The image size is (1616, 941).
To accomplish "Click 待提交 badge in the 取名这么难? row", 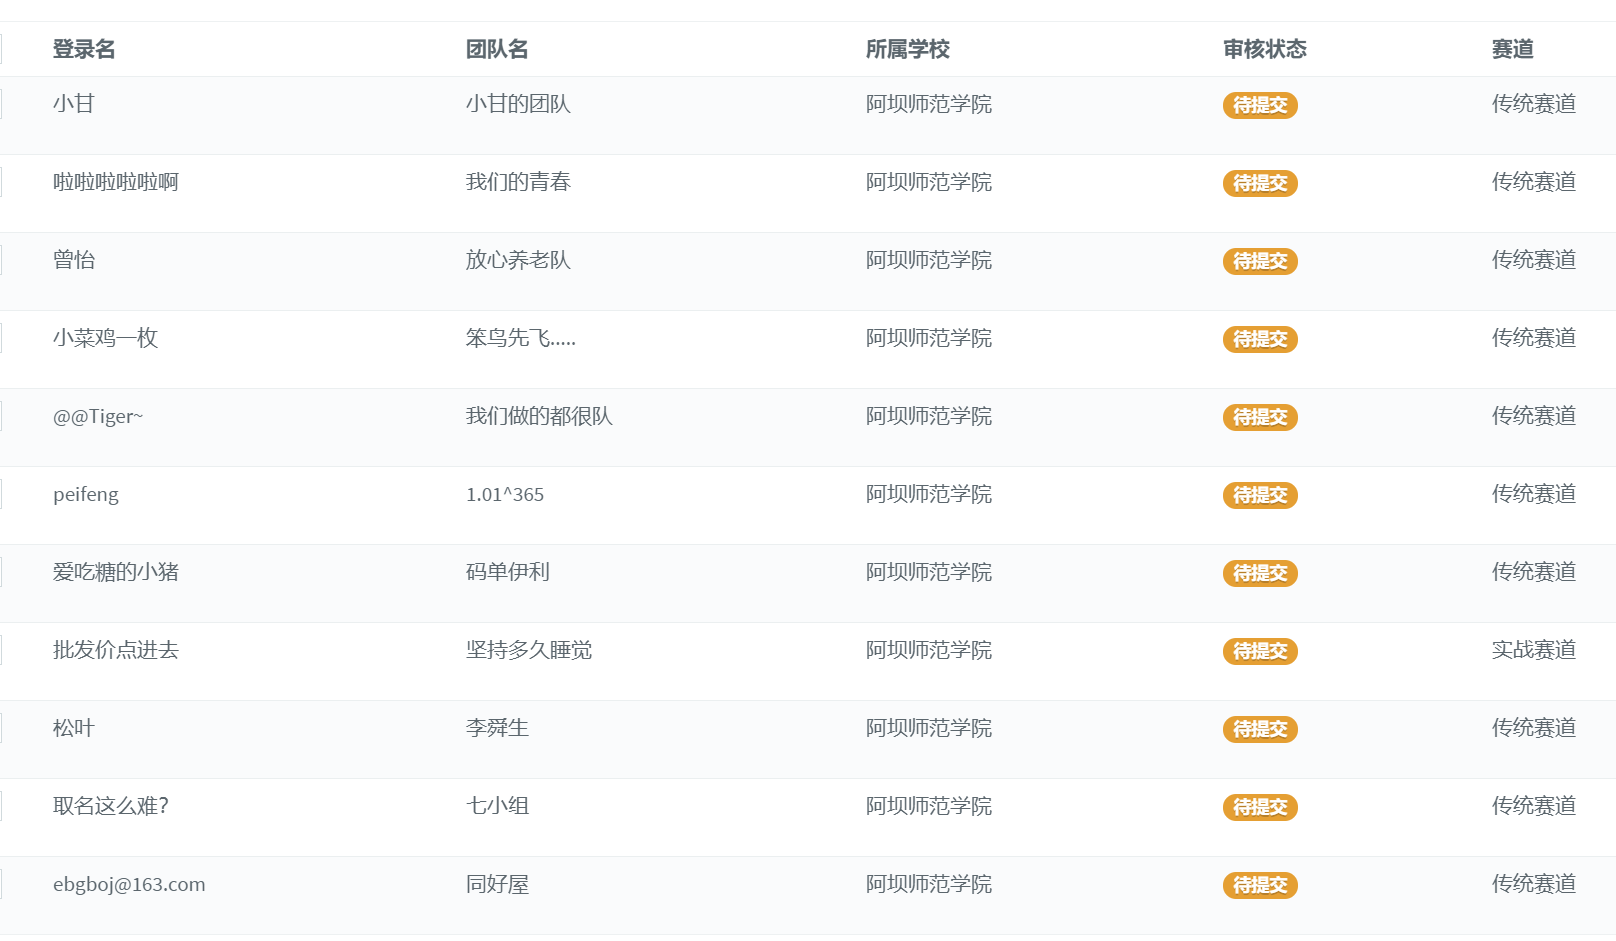I will point(1260,807).
